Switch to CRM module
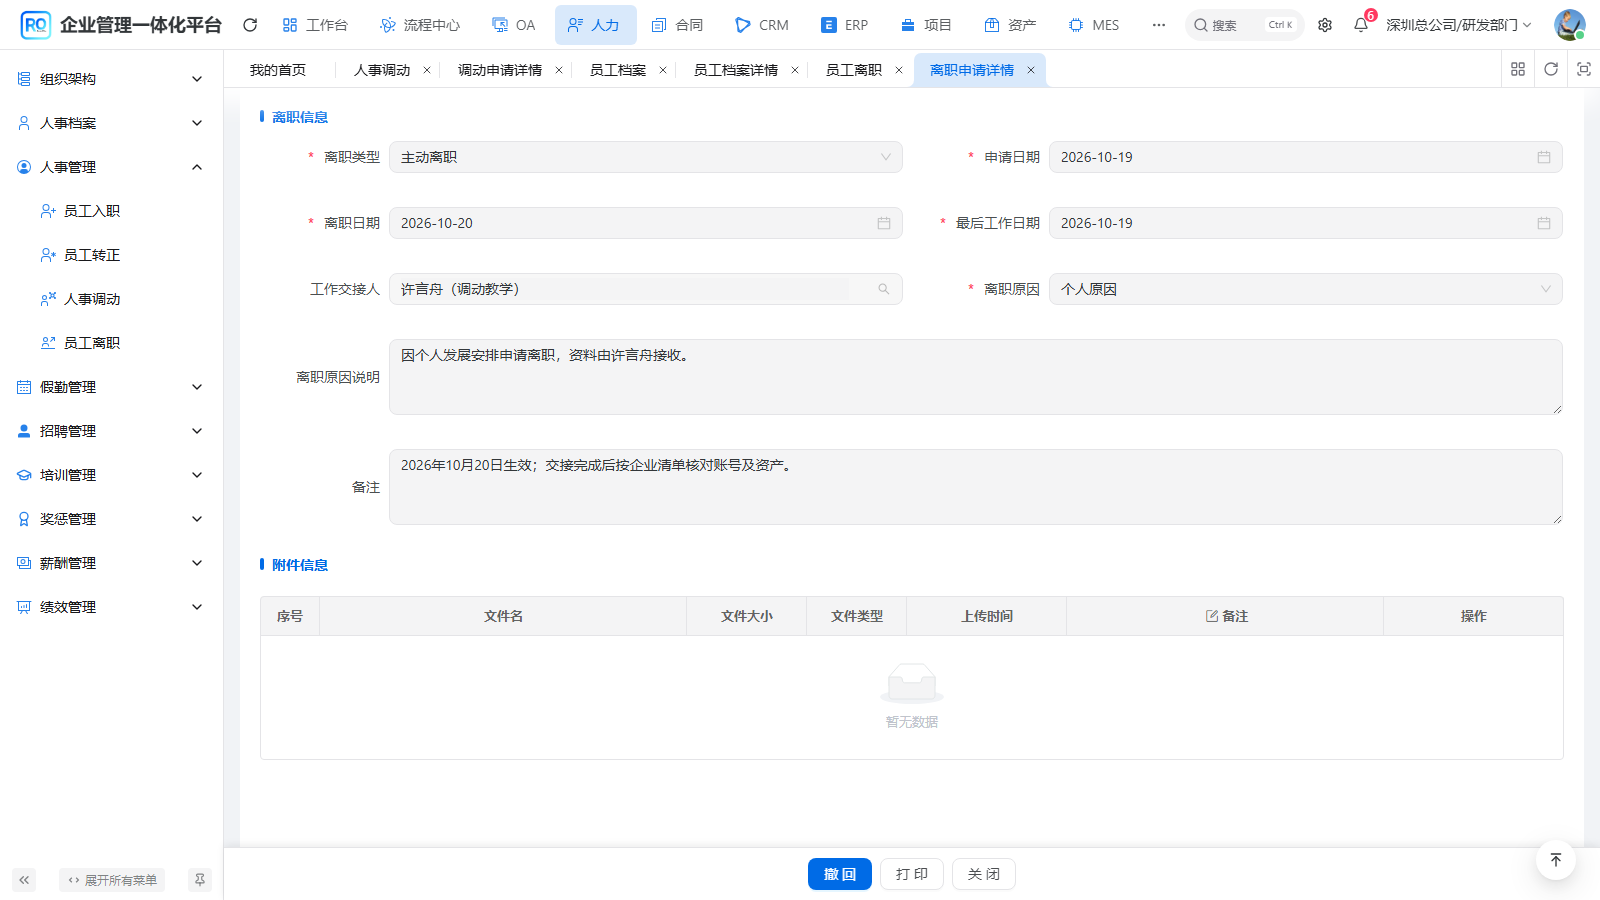Image resolution: width=1600 pixels, height=900 pixels. click(x=762, y=25)
